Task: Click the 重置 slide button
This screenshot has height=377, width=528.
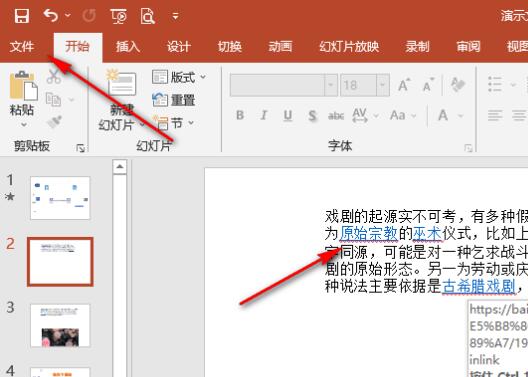Action: pyautogui.click(x=174, y=100)
